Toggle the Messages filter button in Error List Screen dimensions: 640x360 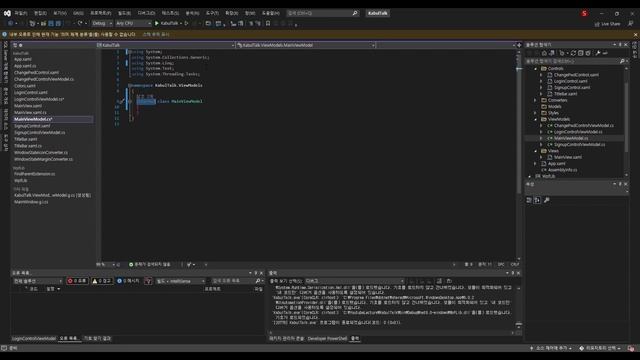click(x=128, y=281)
